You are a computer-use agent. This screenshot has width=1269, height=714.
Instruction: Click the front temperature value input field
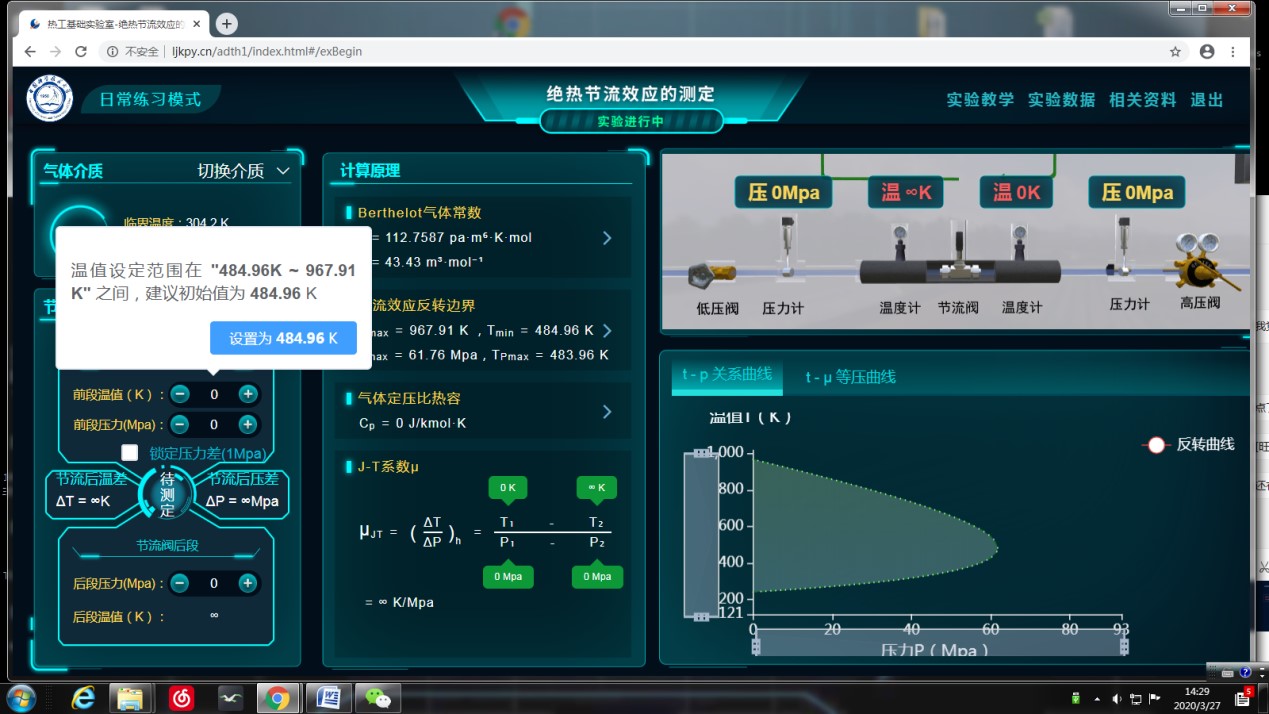214,395
